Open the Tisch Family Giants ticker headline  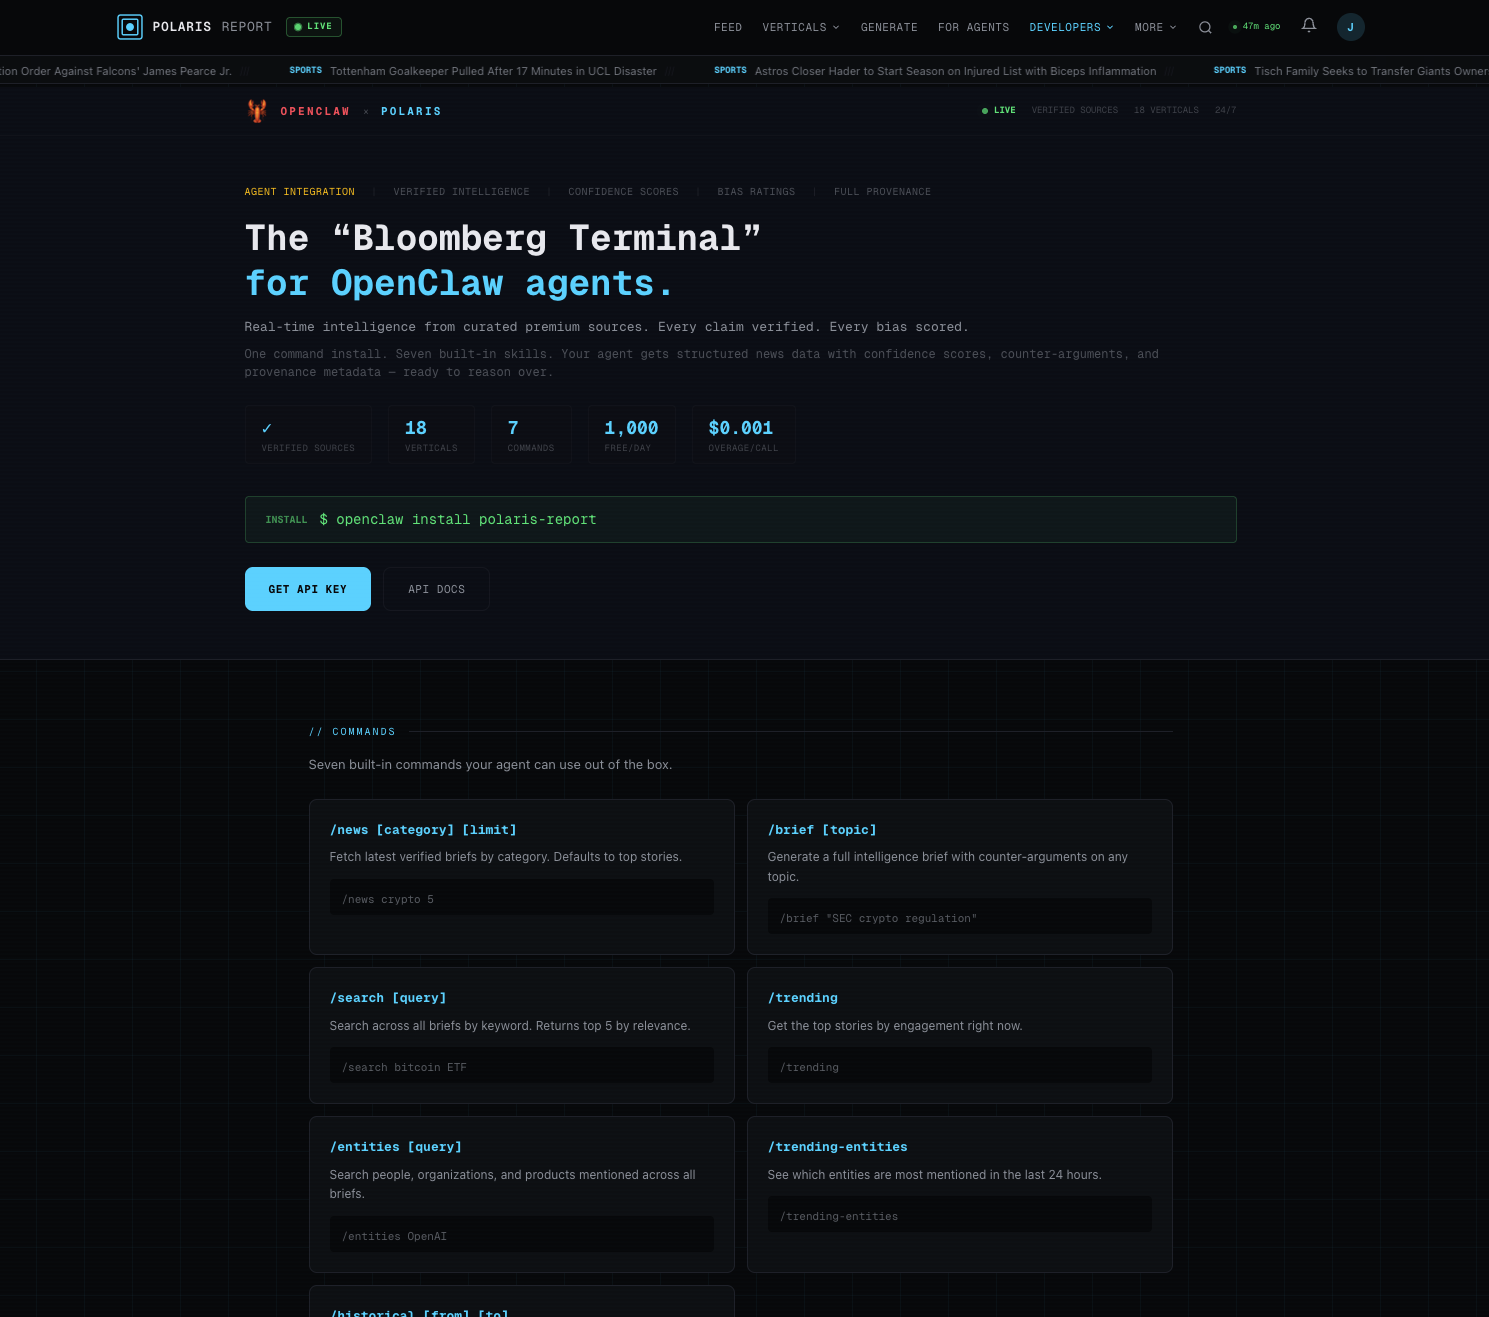coord(1371,71)
